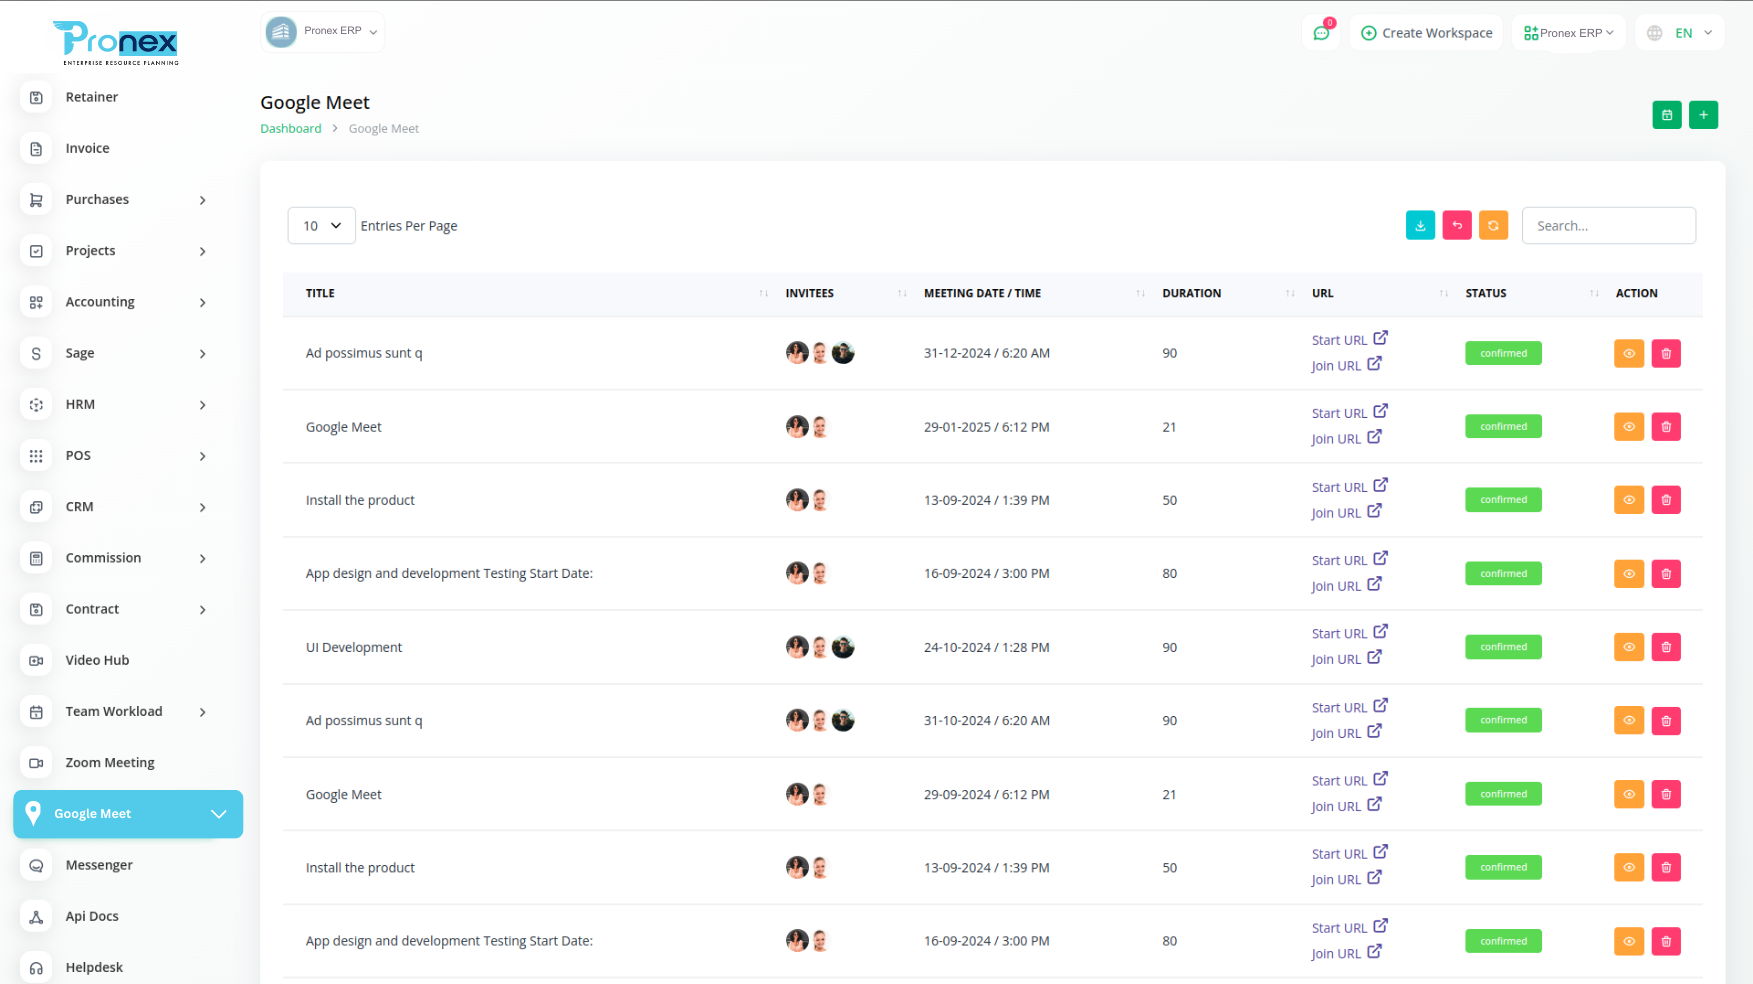Open Start URL external icon for UI Development
The image size is (1753, 984).
(x=1380, y=632)
